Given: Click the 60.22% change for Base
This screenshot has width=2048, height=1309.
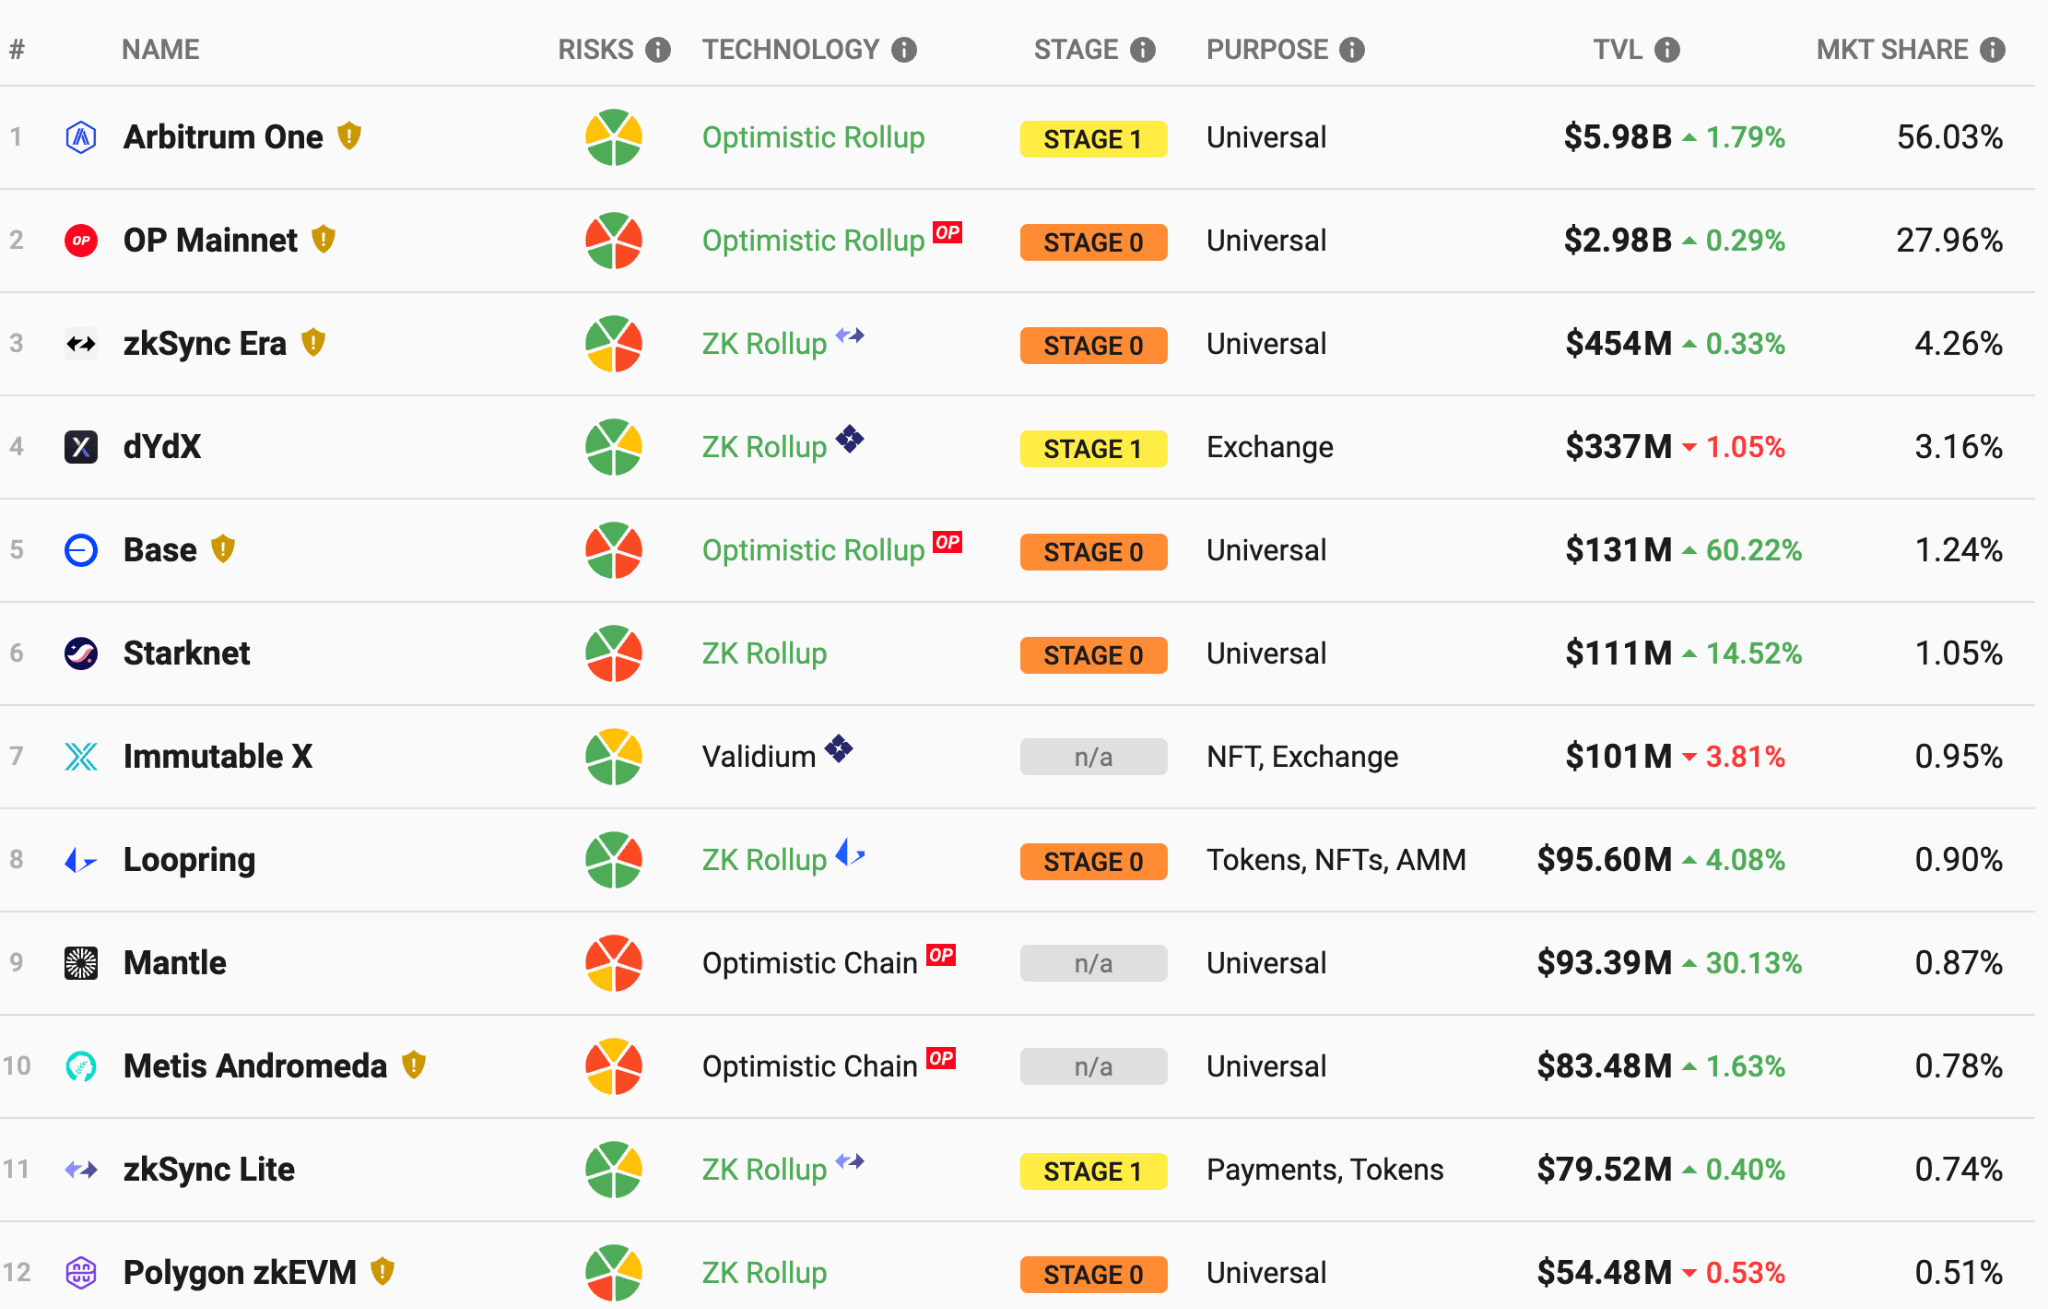Looking at the screenshot, I should click(1753, 550).
